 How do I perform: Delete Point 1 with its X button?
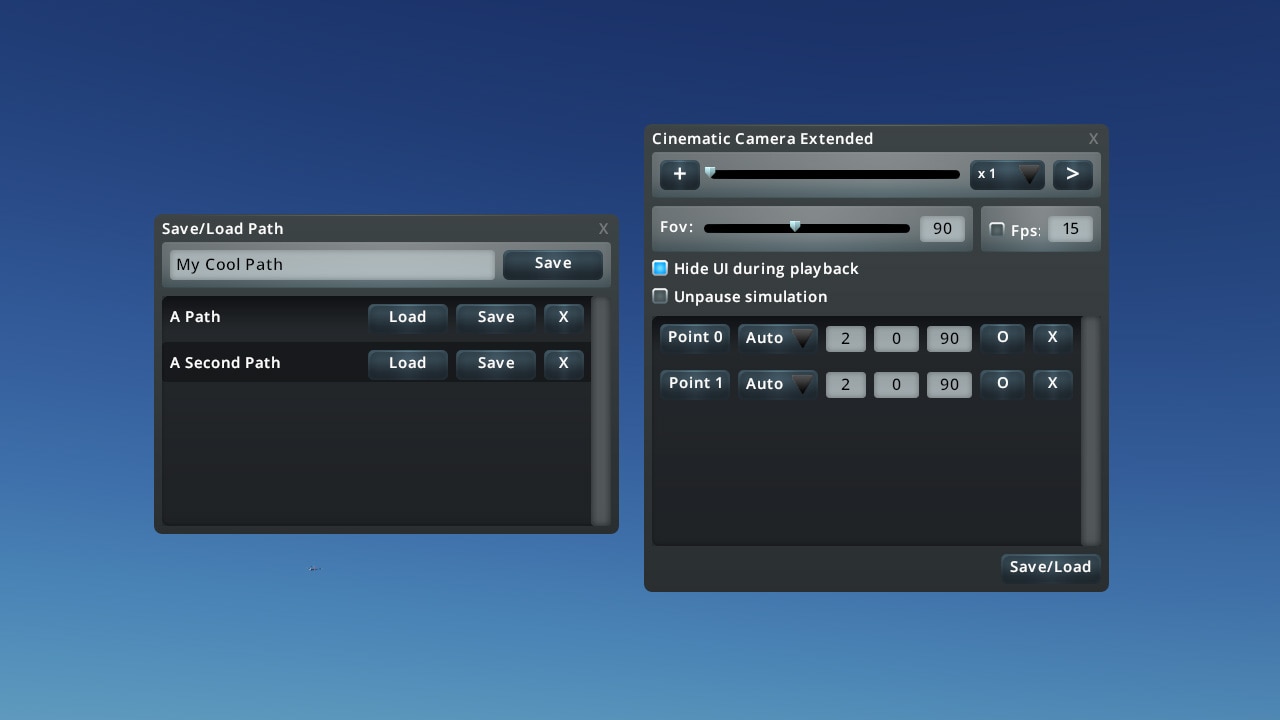[1052, 384]
